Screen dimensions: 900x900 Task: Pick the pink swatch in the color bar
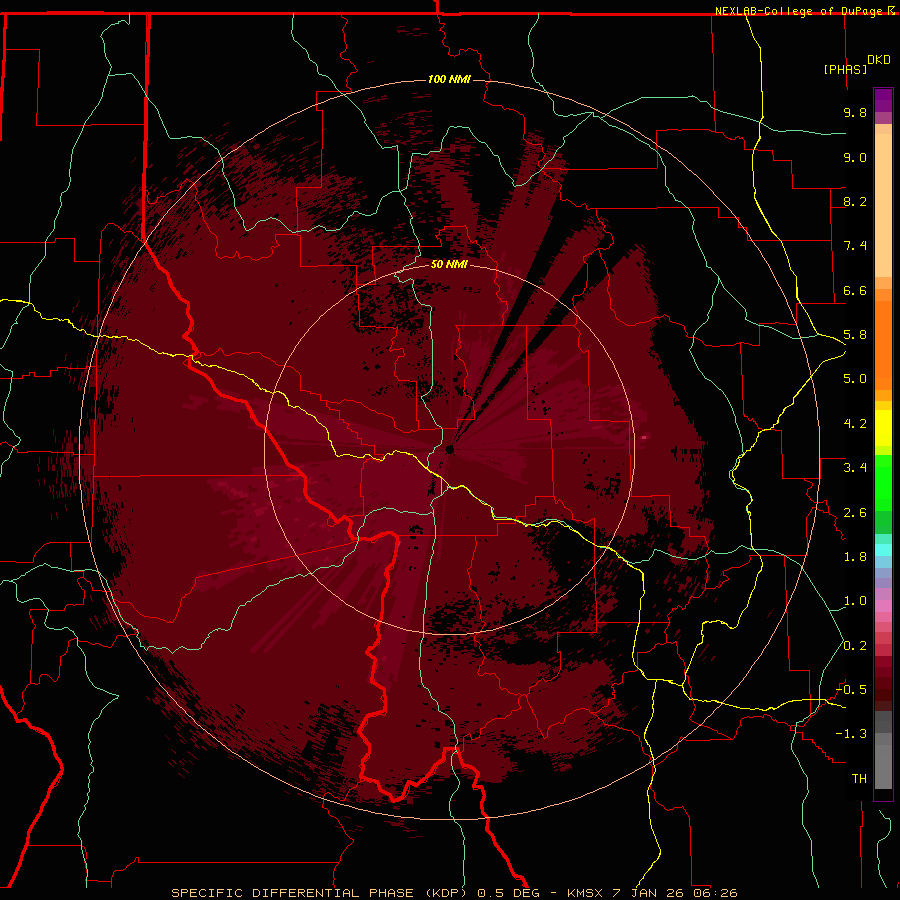point(883,606)
